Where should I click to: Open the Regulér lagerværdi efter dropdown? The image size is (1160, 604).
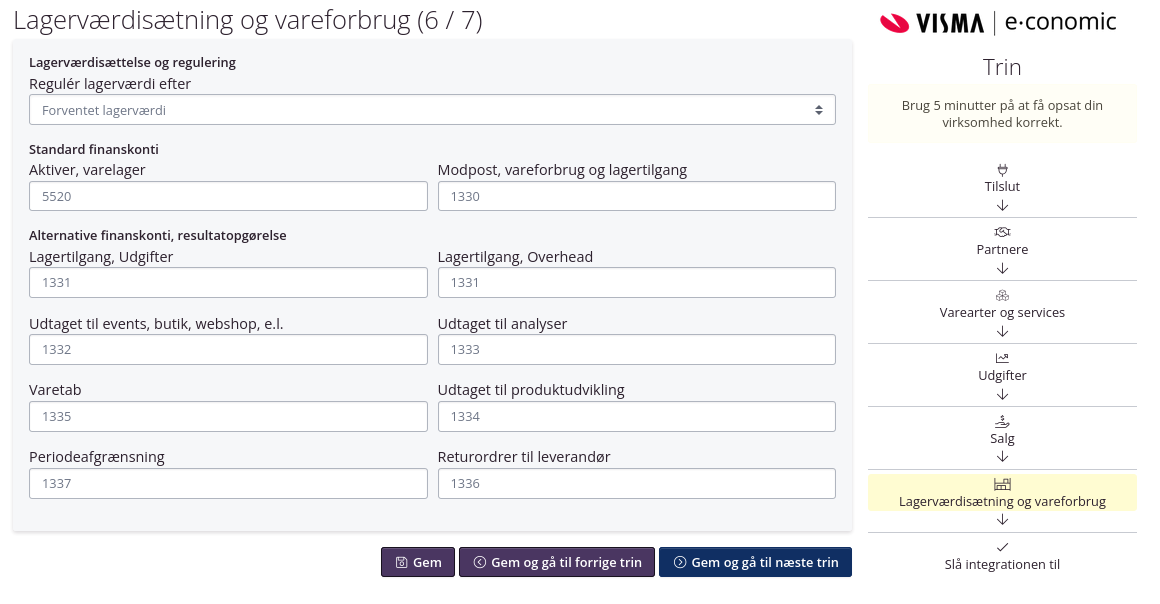(x=432, y=109)
